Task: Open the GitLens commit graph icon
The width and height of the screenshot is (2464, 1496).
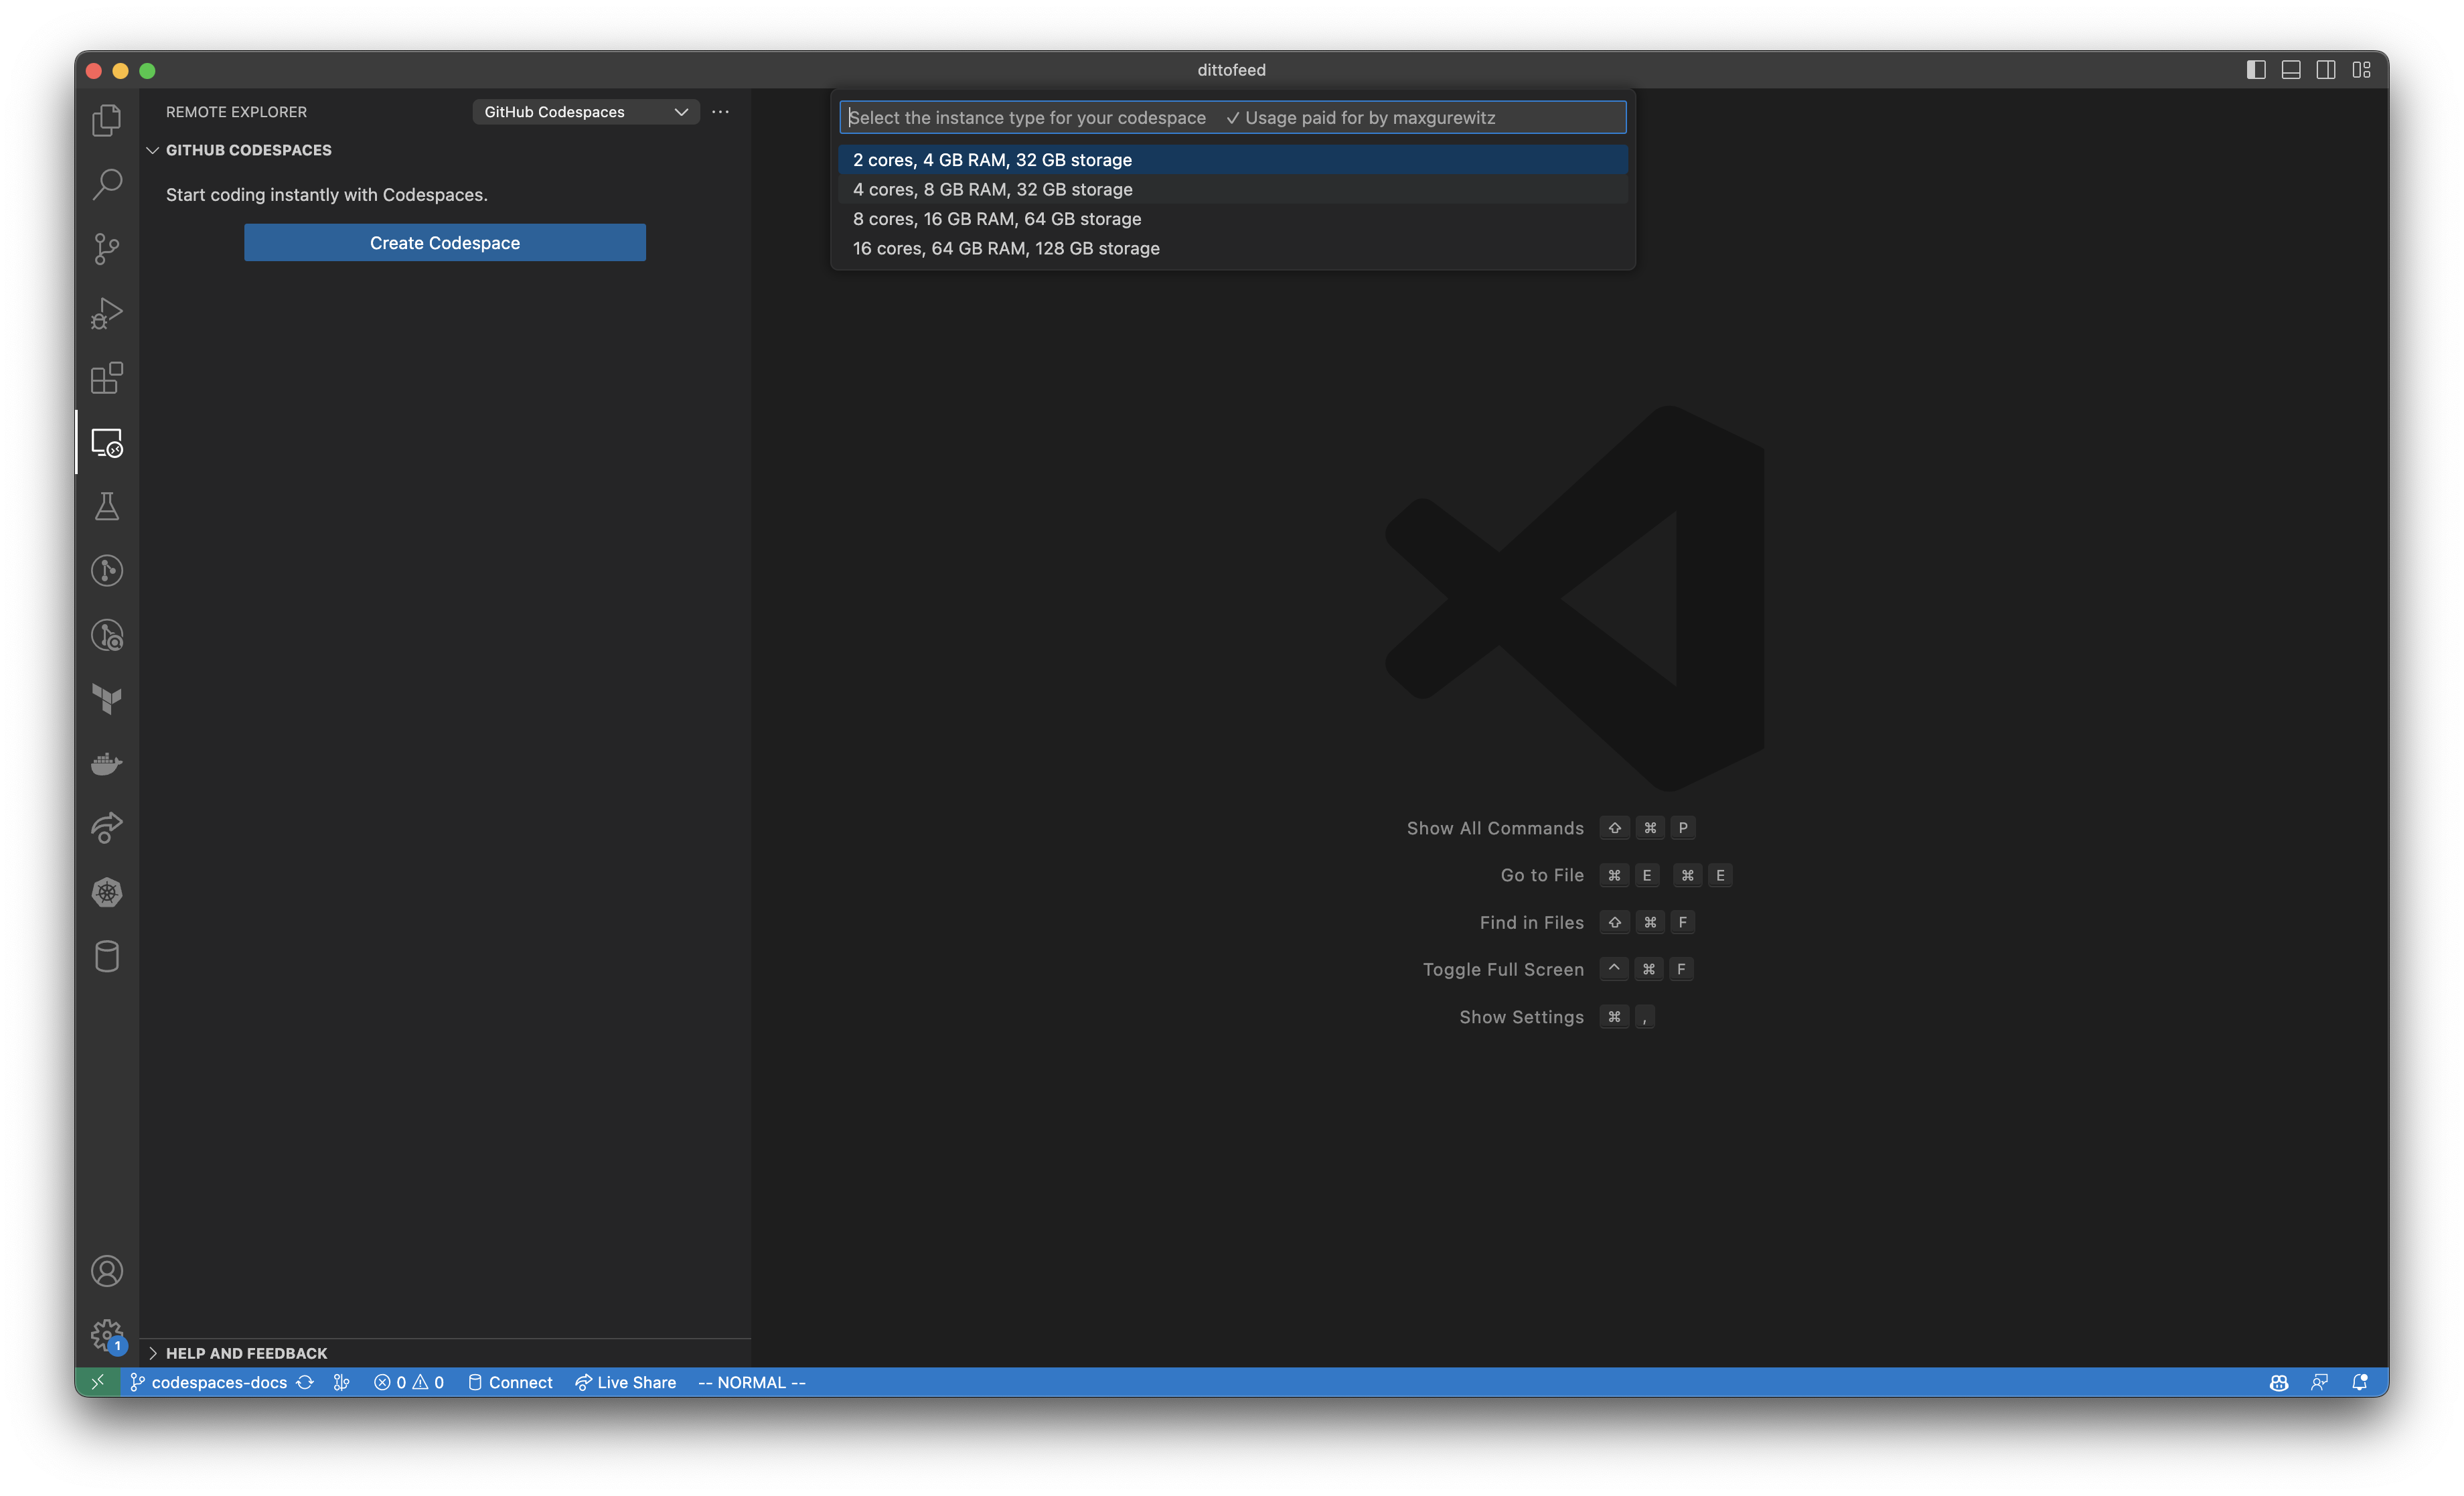Action: [107, 571]
